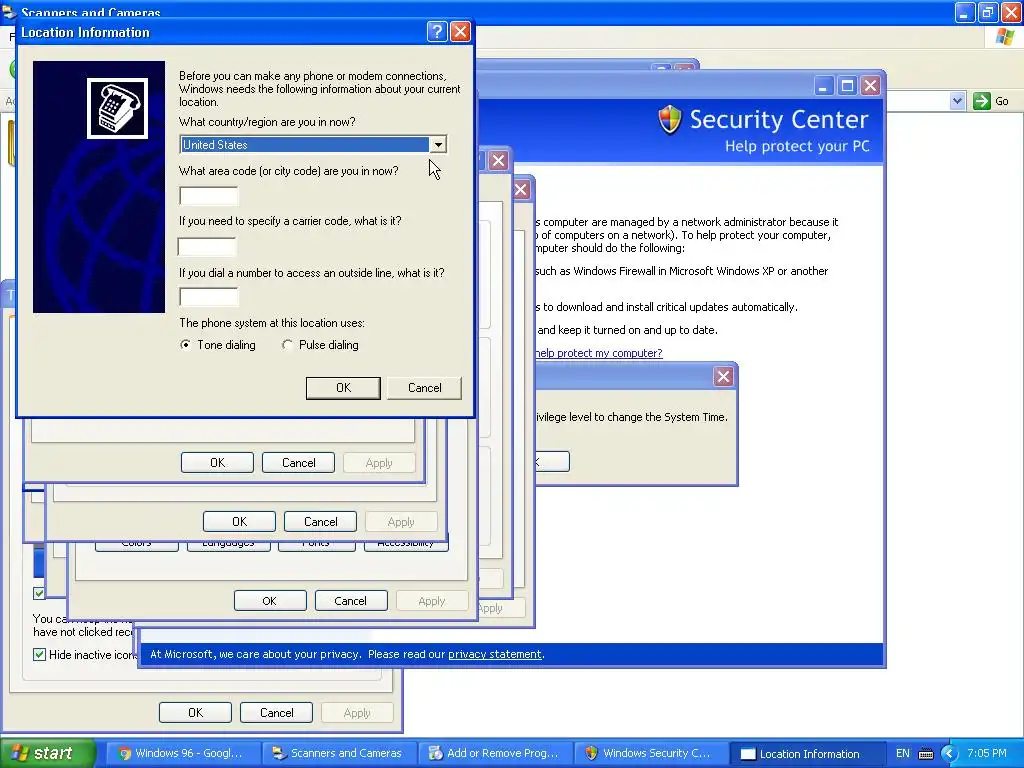This screenshot has width=1024, height=768.
Task: Click the keyboard icon in system tray
Action: click(925, 754)
